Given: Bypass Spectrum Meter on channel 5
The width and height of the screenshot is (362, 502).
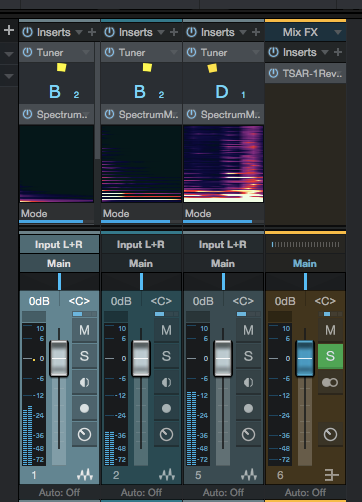Looking at the screenshot, I should coord(191,114).
